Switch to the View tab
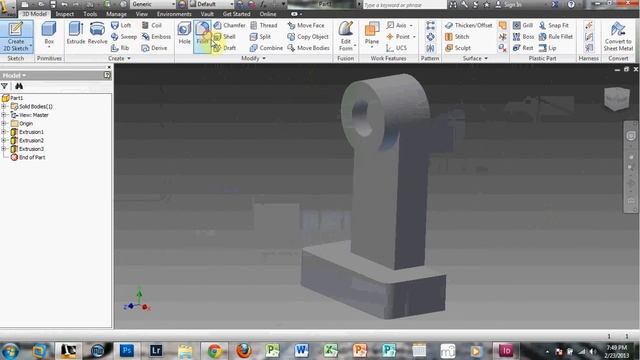 (142, 14)
